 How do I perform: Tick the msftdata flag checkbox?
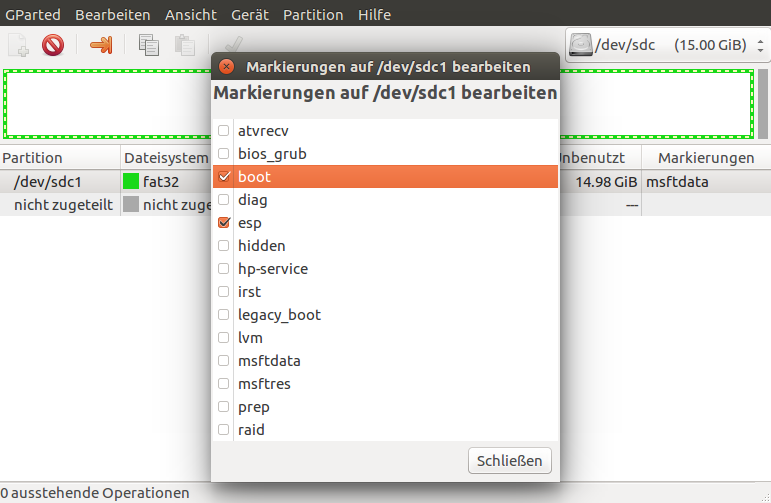click(x=224, y=361)
